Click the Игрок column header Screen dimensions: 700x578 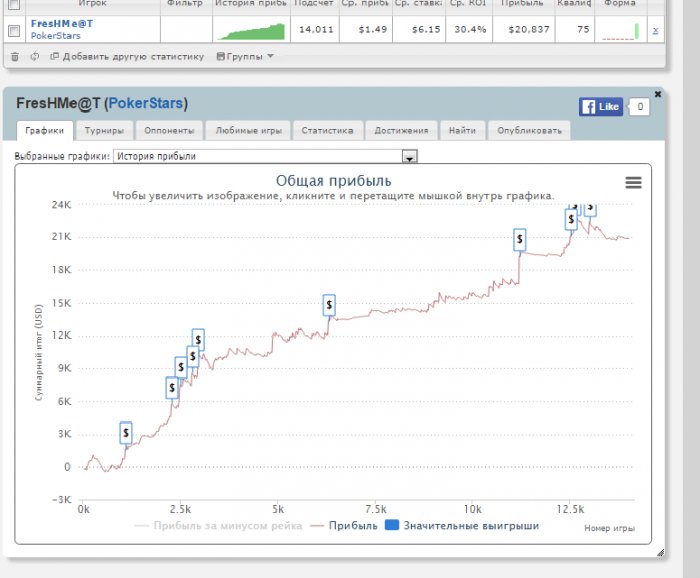point(92,4)
